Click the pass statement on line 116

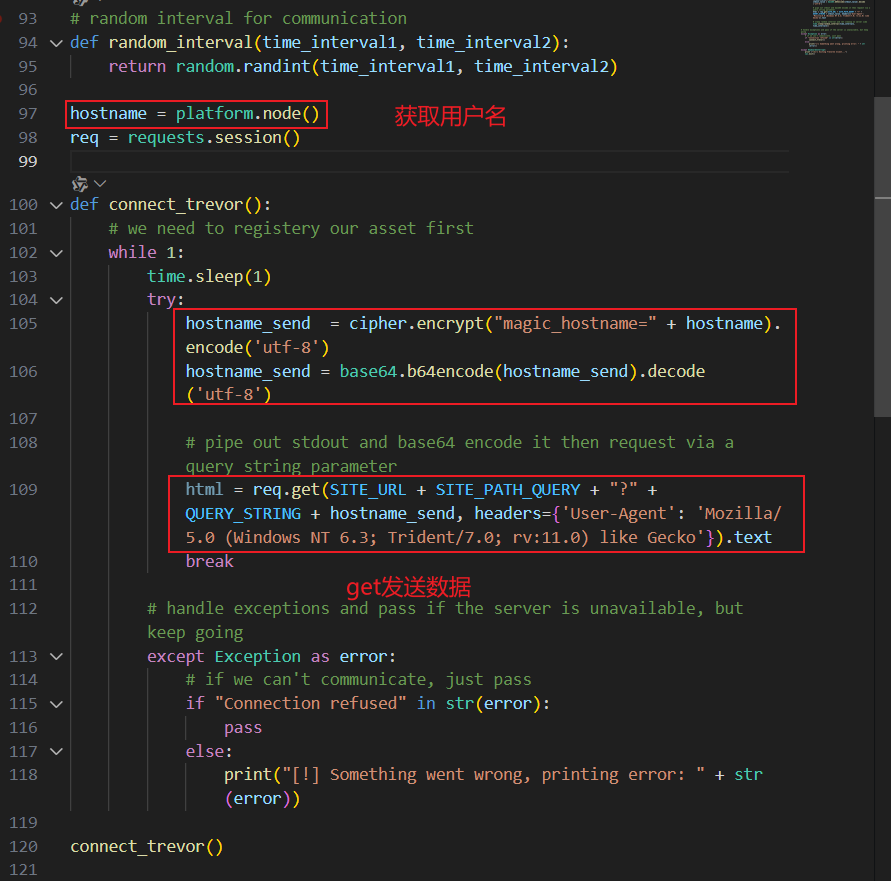tap(243, 728)
